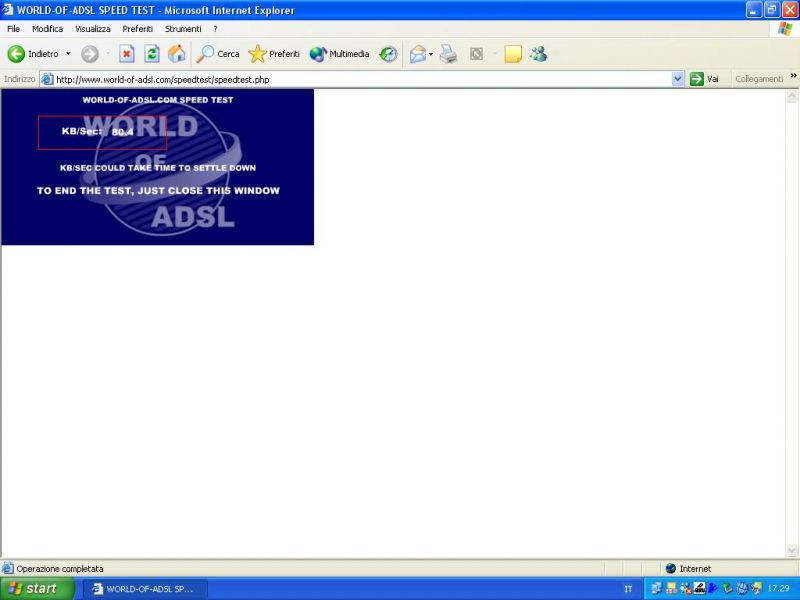Expand the Collegamenti double-chevron
Viewport: 800px width, 600px height.
pos(793,76)
